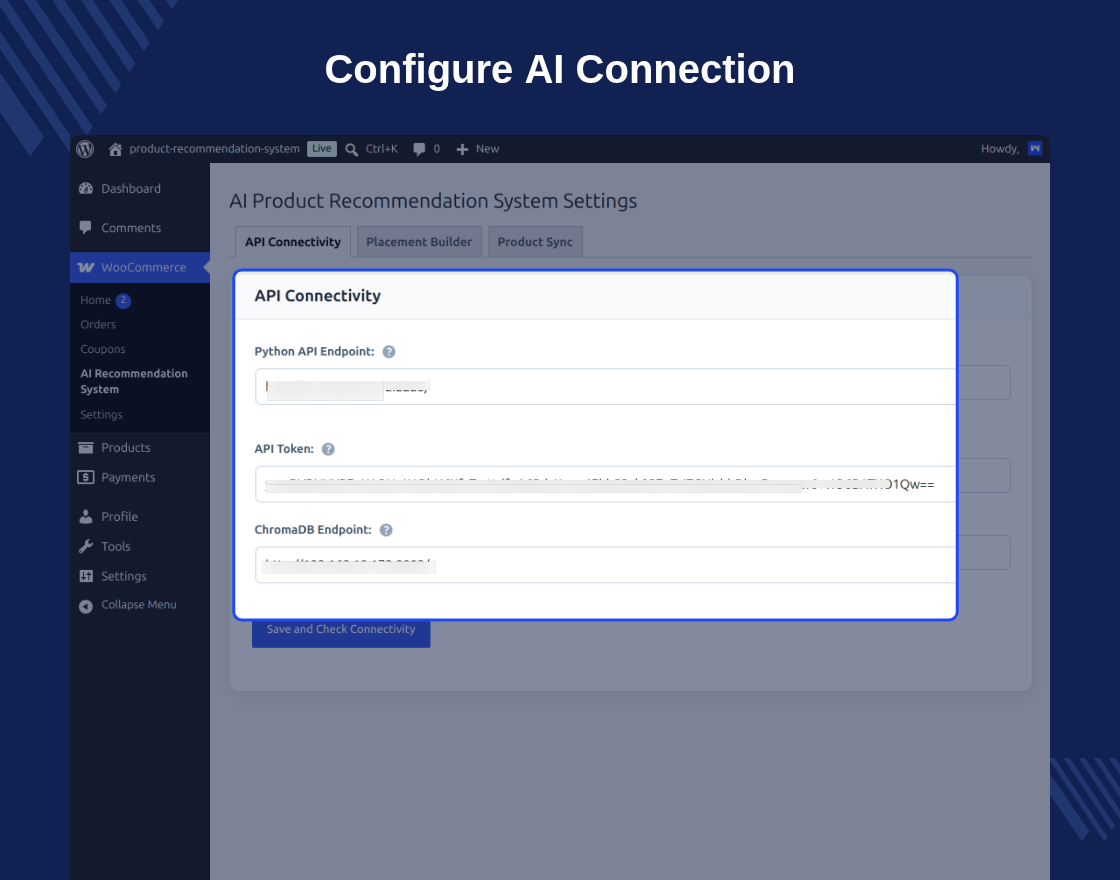1120x880 pixels.
Task: Switch to the API Connectivity tab
Action: pyautogui.click(x=293, y=241)
